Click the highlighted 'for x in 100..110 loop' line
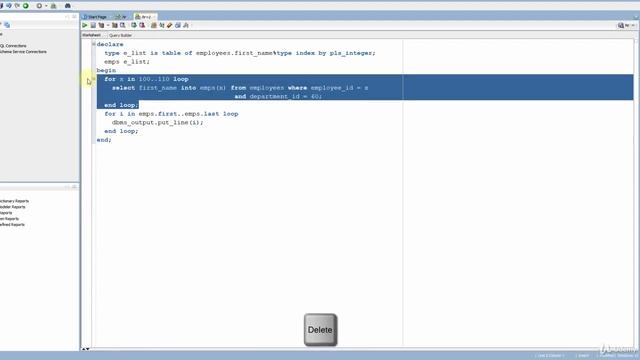This screenshot has height=360, width=640. [x=146, y=79]
